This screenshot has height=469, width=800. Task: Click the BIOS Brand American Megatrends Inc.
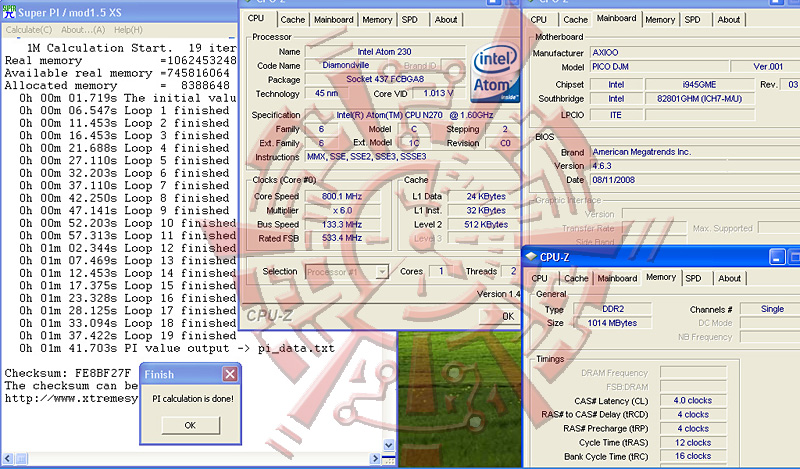click(x=695, y=152)
